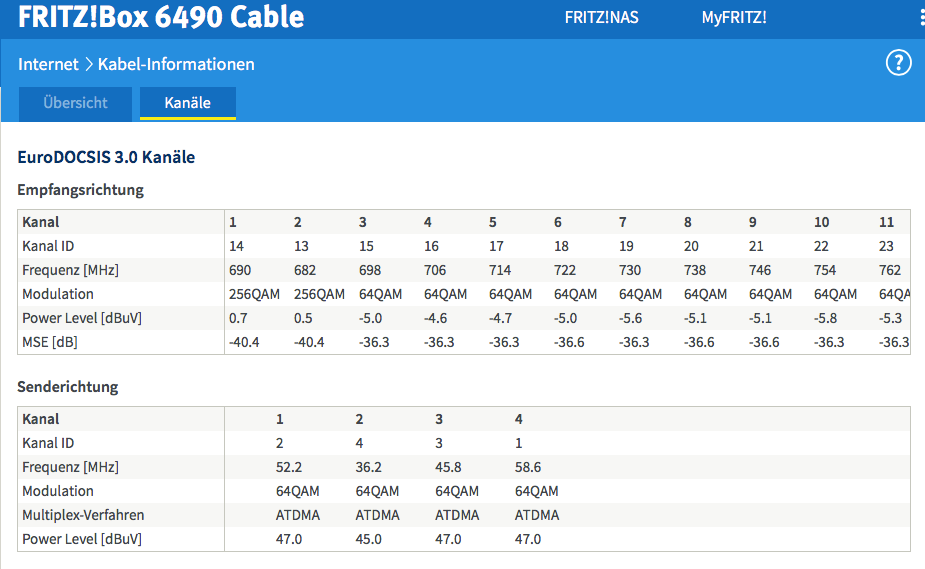
Task: Go to MyFRITZ! in the header
Action: point(734,18)
